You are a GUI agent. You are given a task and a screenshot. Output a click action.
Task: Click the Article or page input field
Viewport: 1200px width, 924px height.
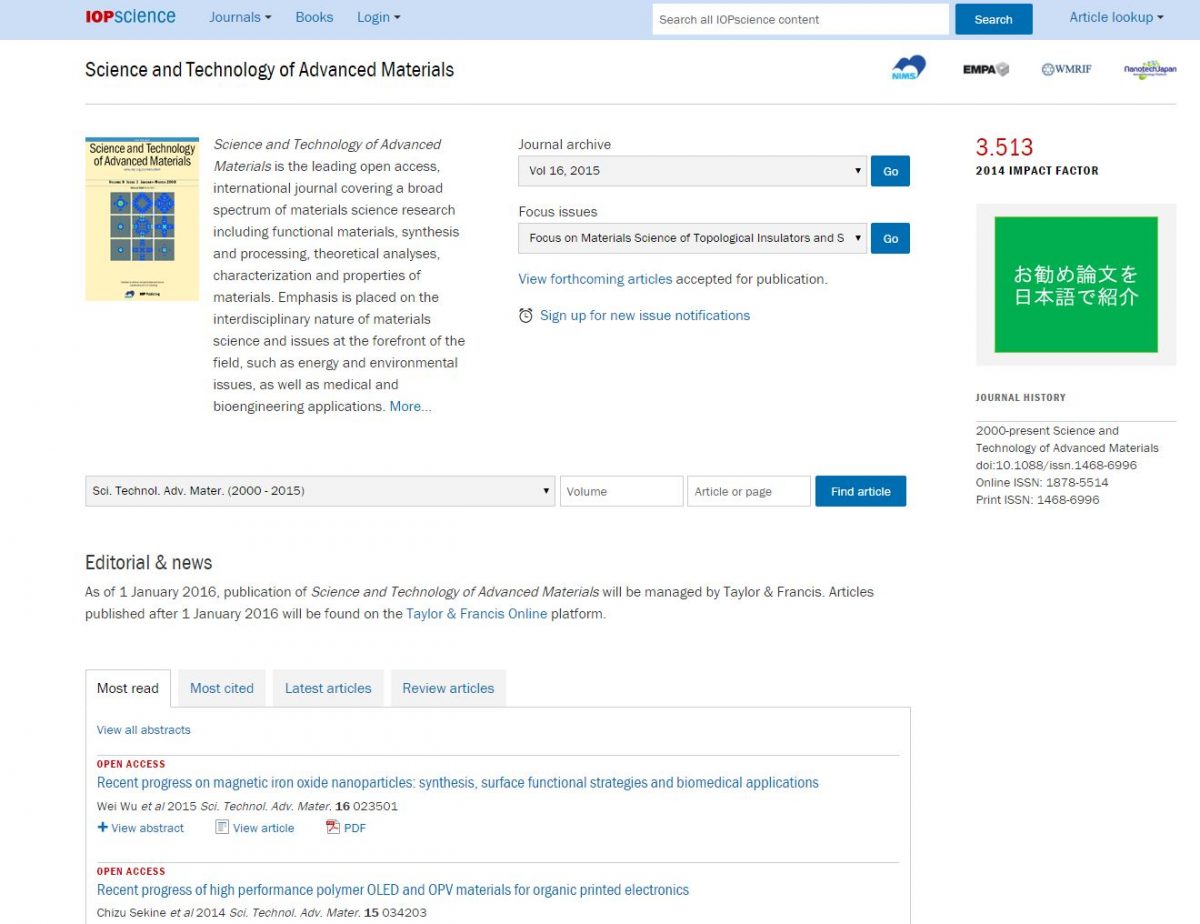point(749,491)
